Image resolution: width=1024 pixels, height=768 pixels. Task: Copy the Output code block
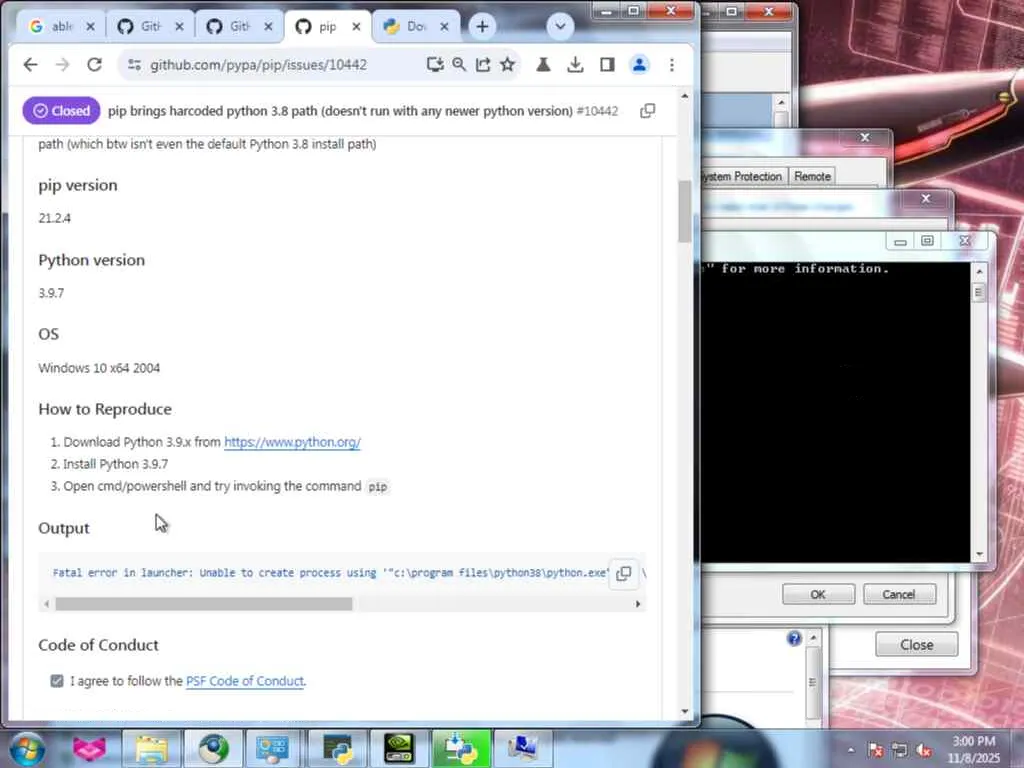coord(624,573)
